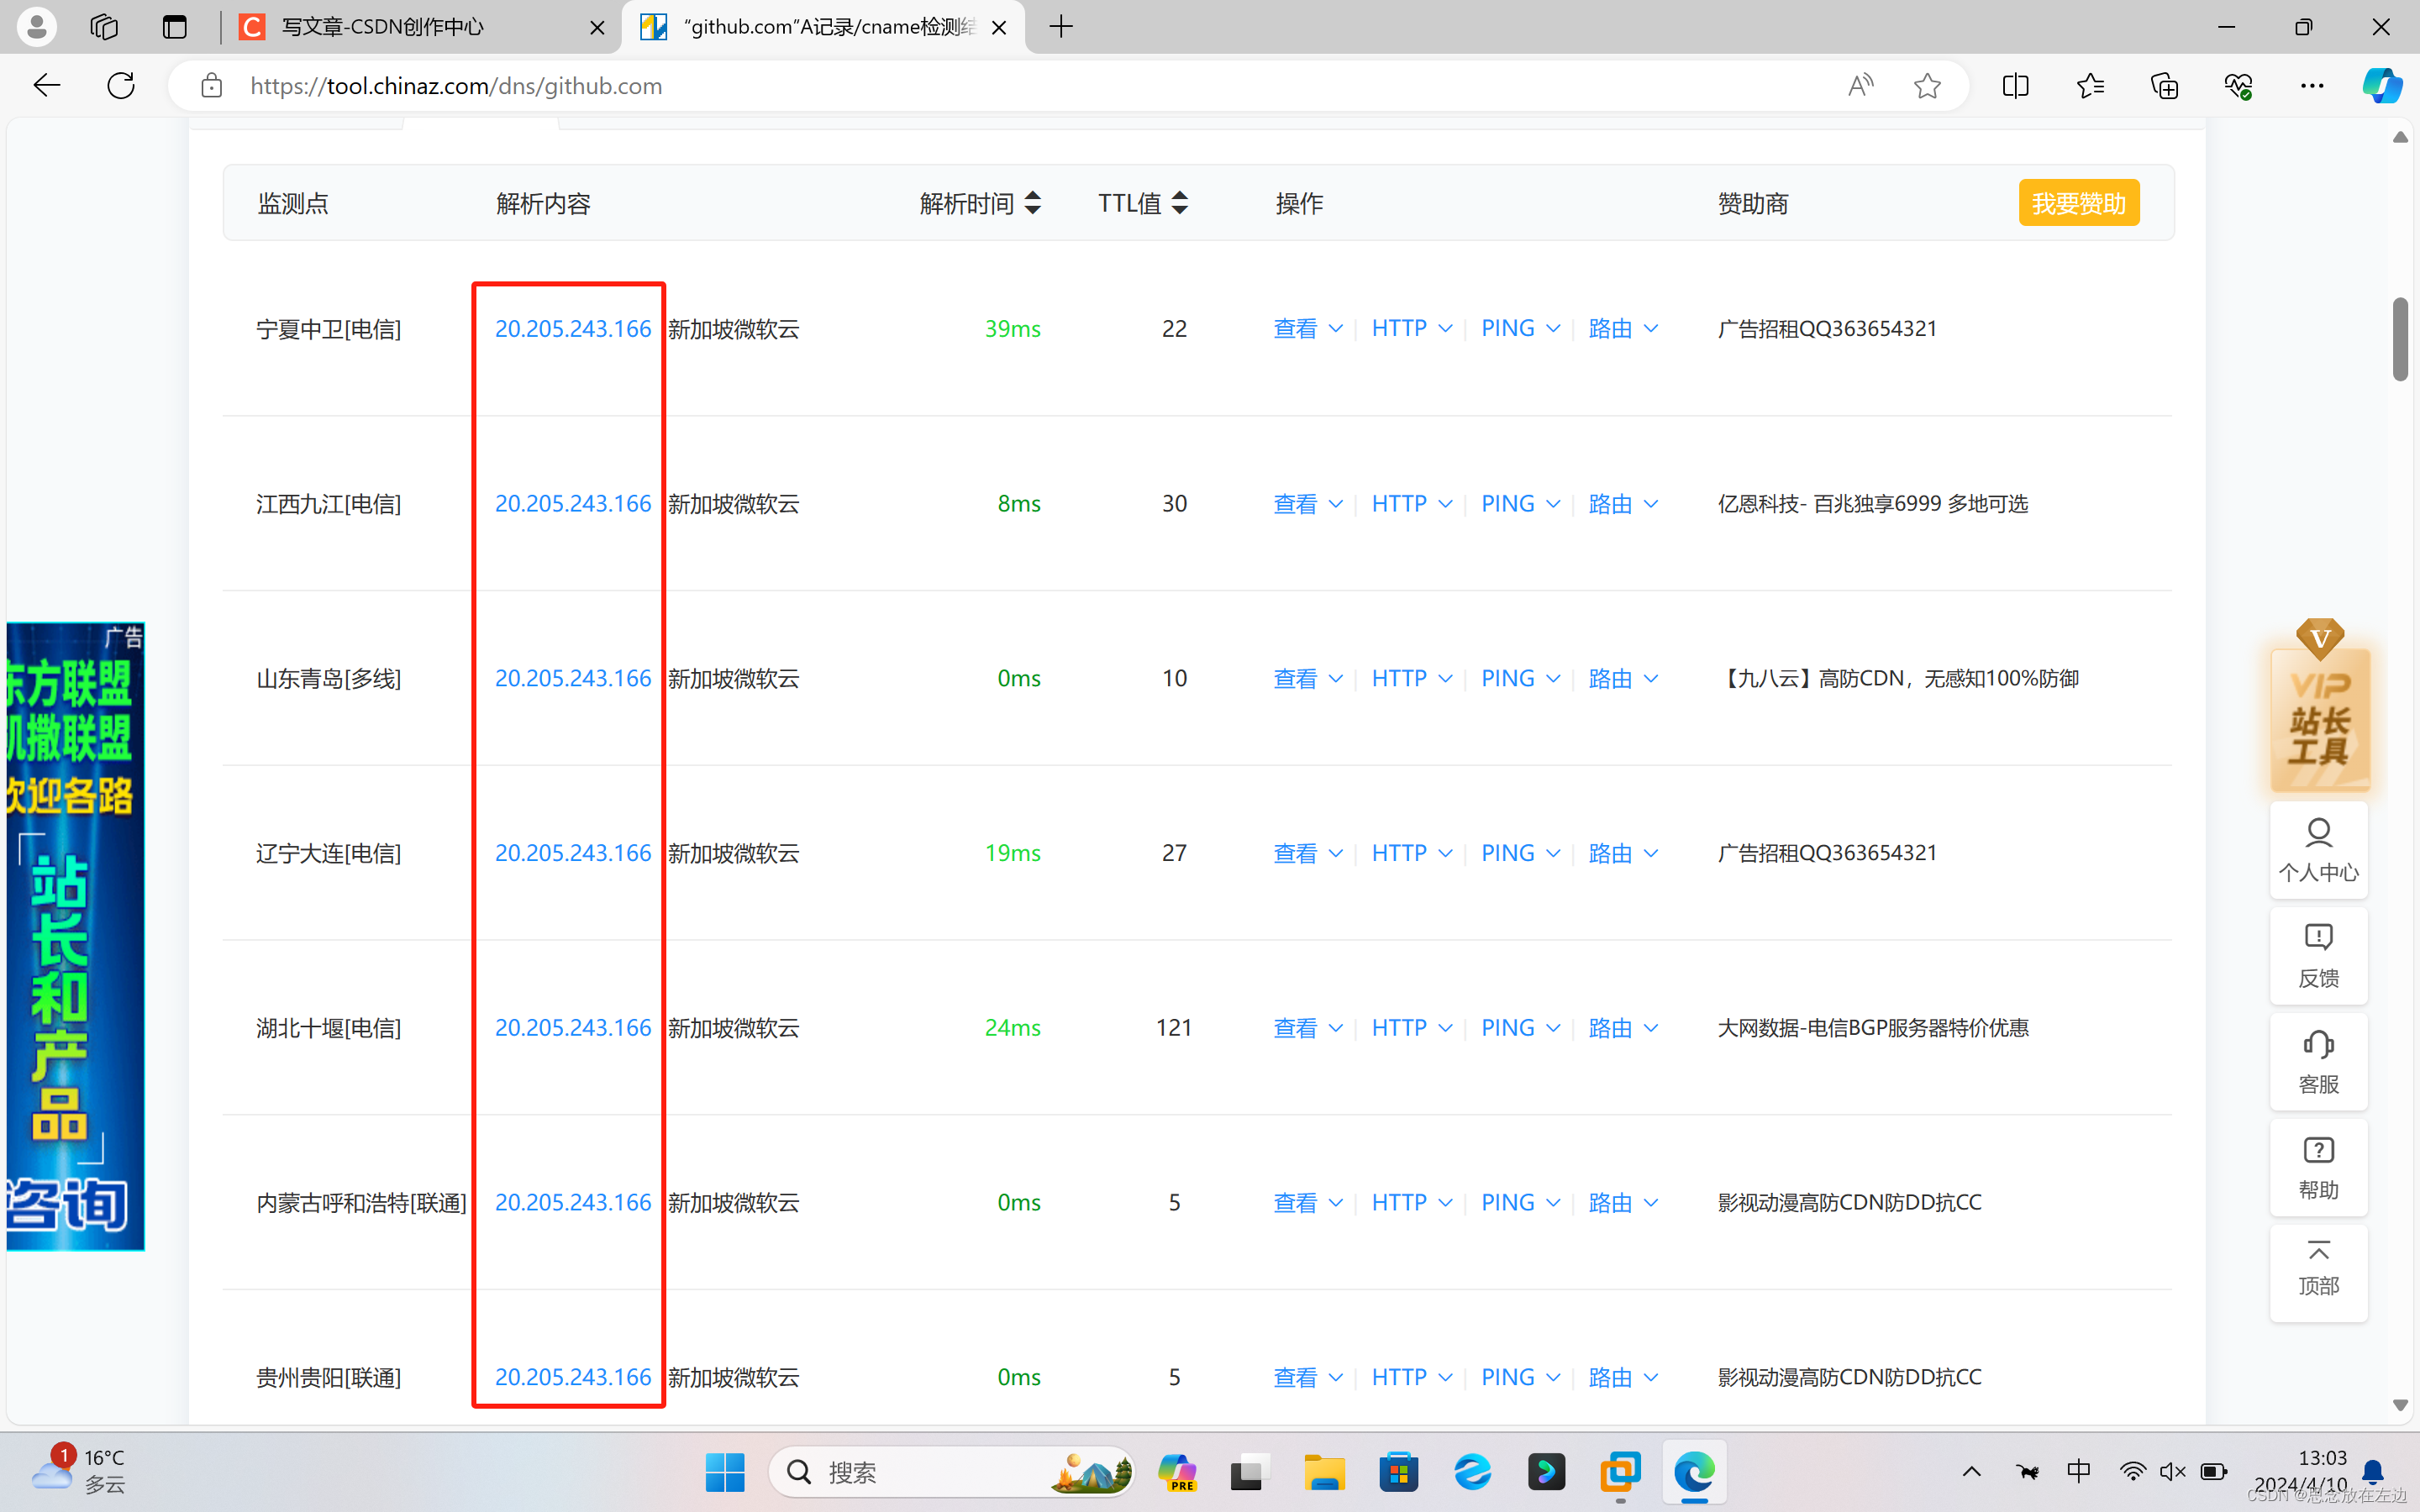
Task: Expand PING dropdown for 山东青岛 row
Action: (x=1520, y=679)
